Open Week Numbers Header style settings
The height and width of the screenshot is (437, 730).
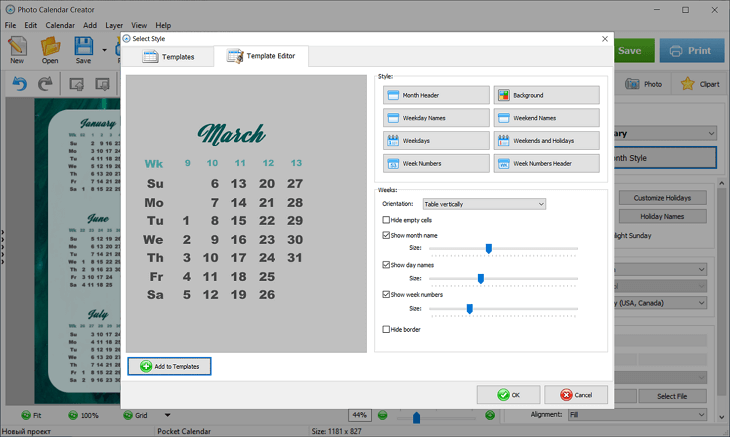point(547,163)
